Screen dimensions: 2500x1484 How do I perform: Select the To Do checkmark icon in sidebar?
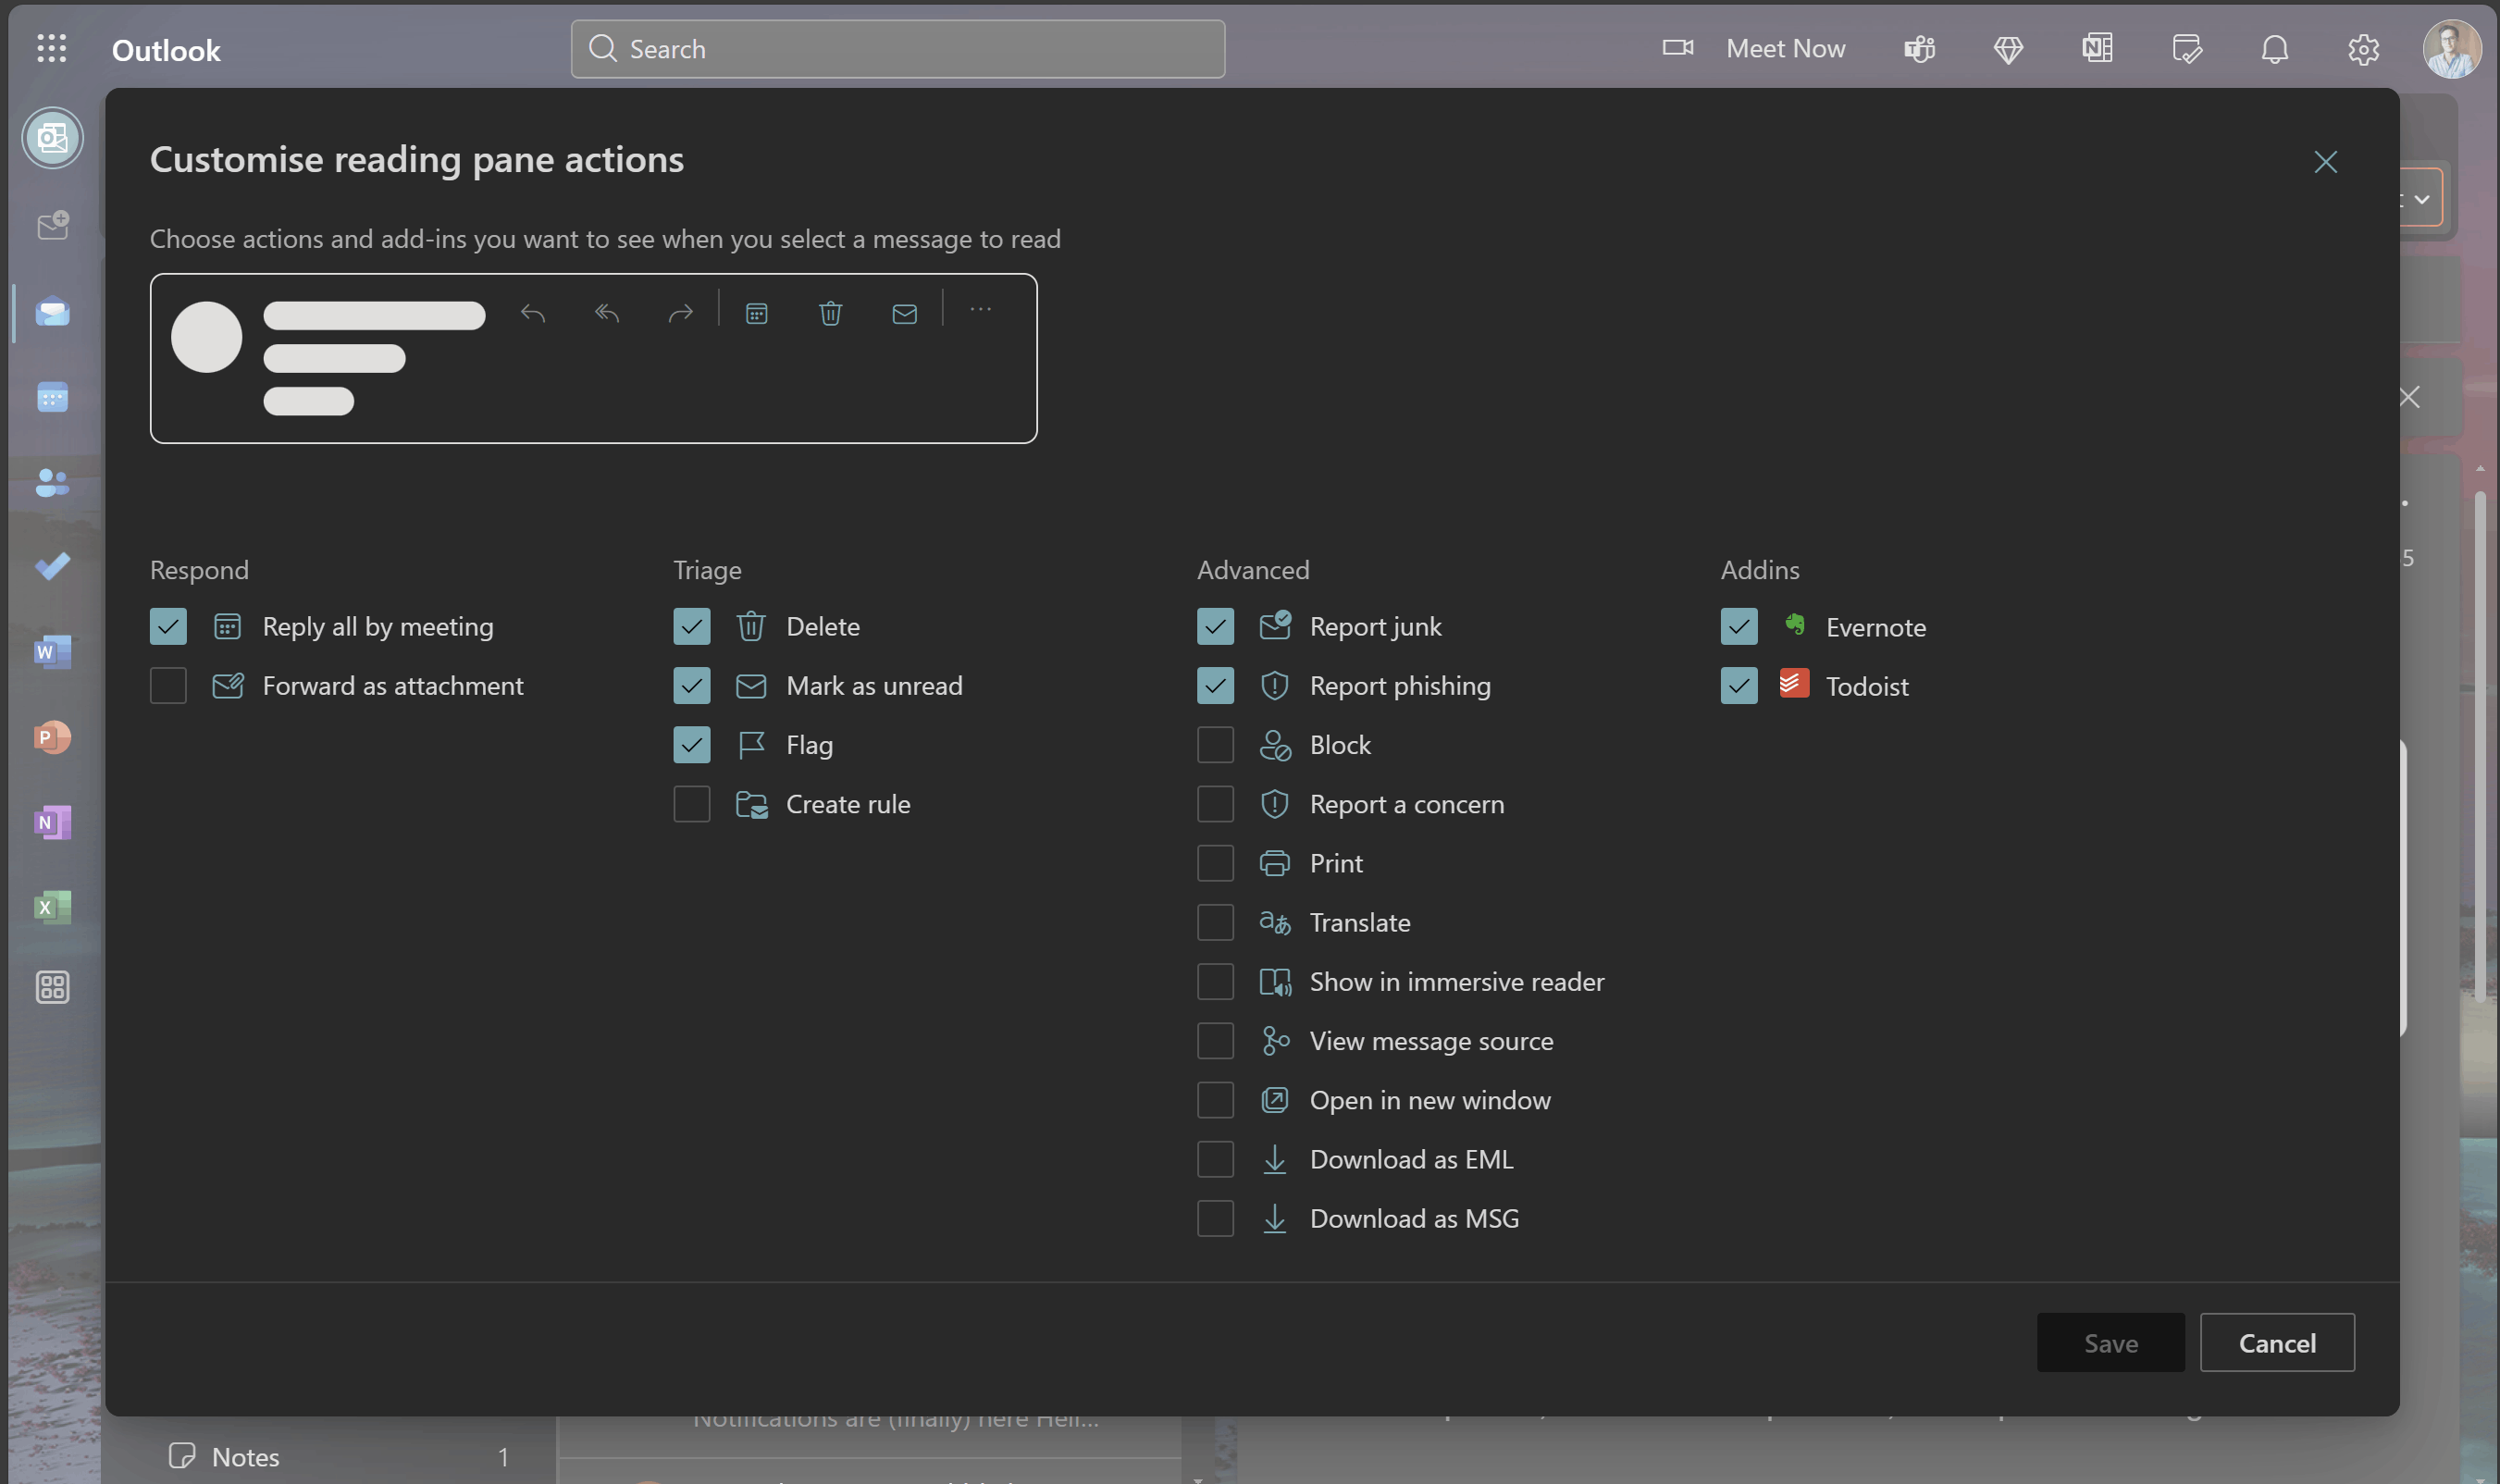tap(51, 566)
